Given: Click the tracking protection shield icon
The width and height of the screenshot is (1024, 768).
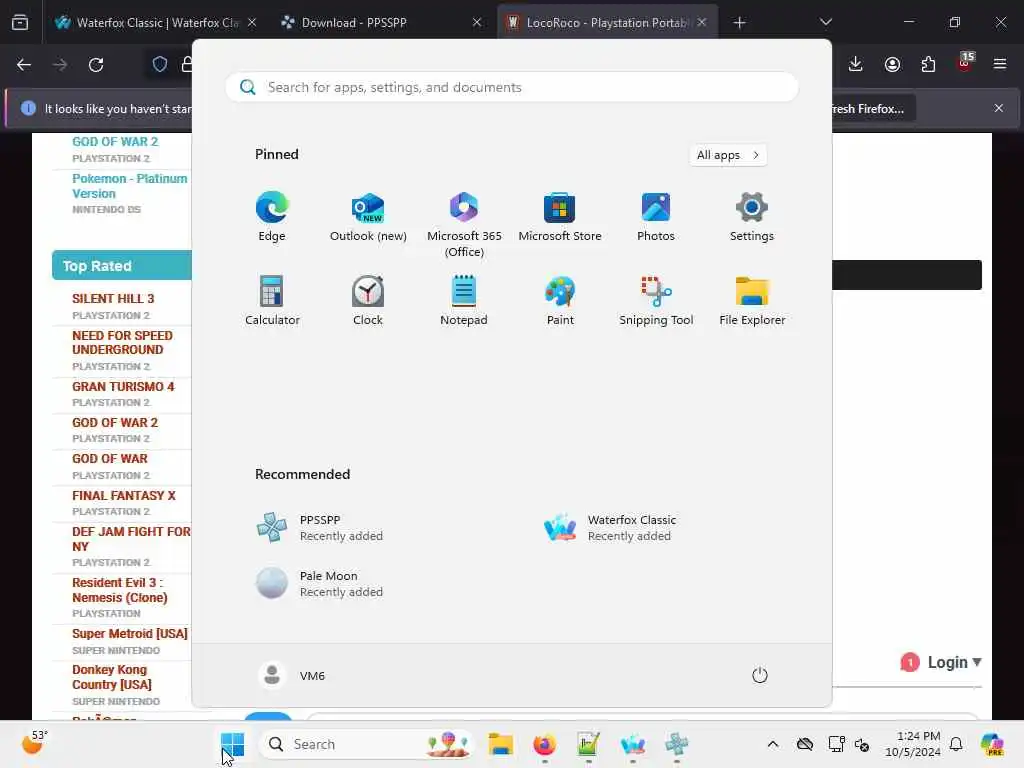Looking at the screenshot, I should click(x=159, y=64).
